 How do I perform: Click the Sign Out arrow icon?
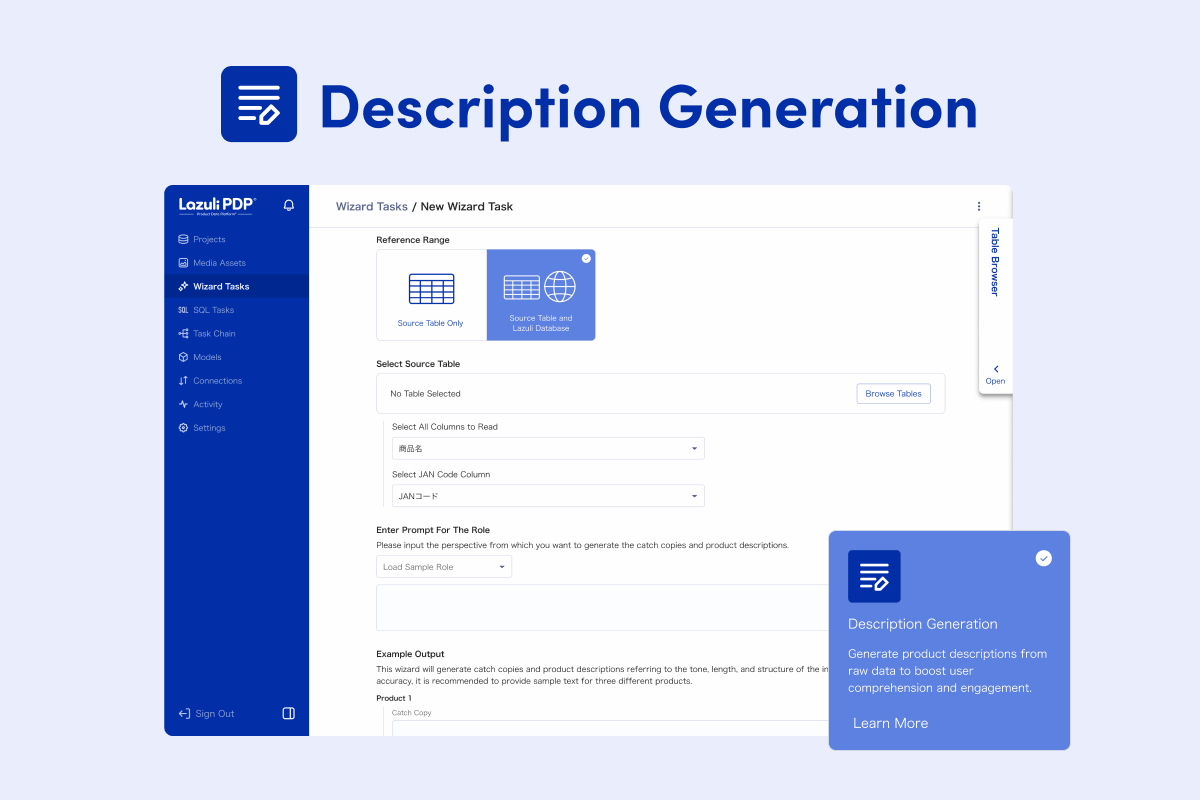184,713
